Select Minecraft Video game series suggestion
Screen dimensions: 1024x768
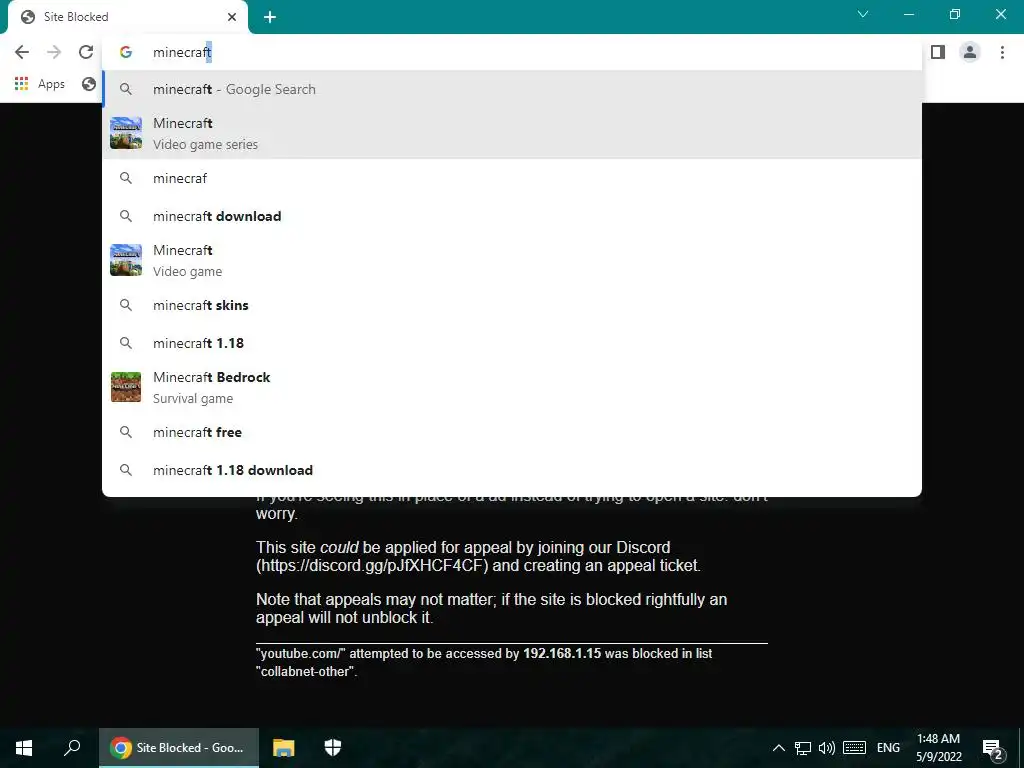(512, 133)
